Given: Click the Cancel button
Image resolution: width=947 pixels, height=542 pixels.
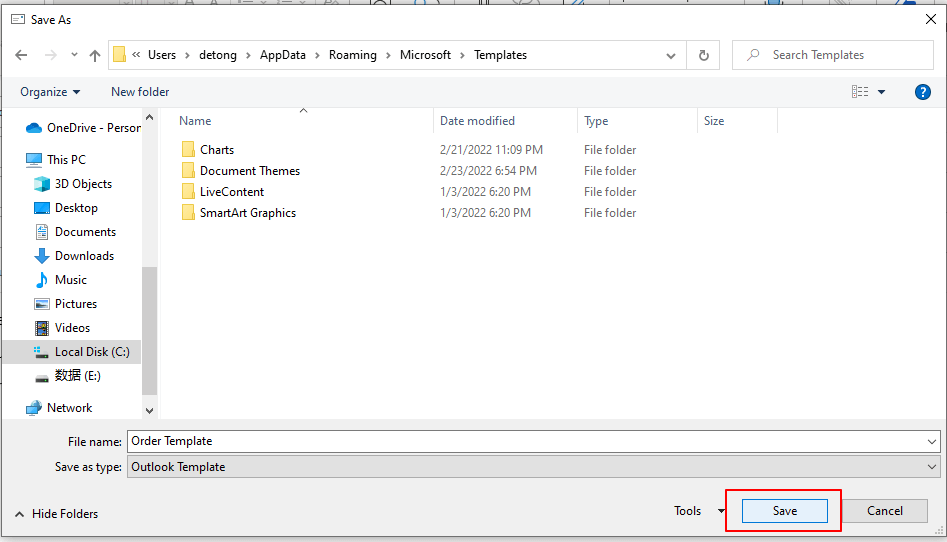Looking at the screenshot, I should 885,511.
